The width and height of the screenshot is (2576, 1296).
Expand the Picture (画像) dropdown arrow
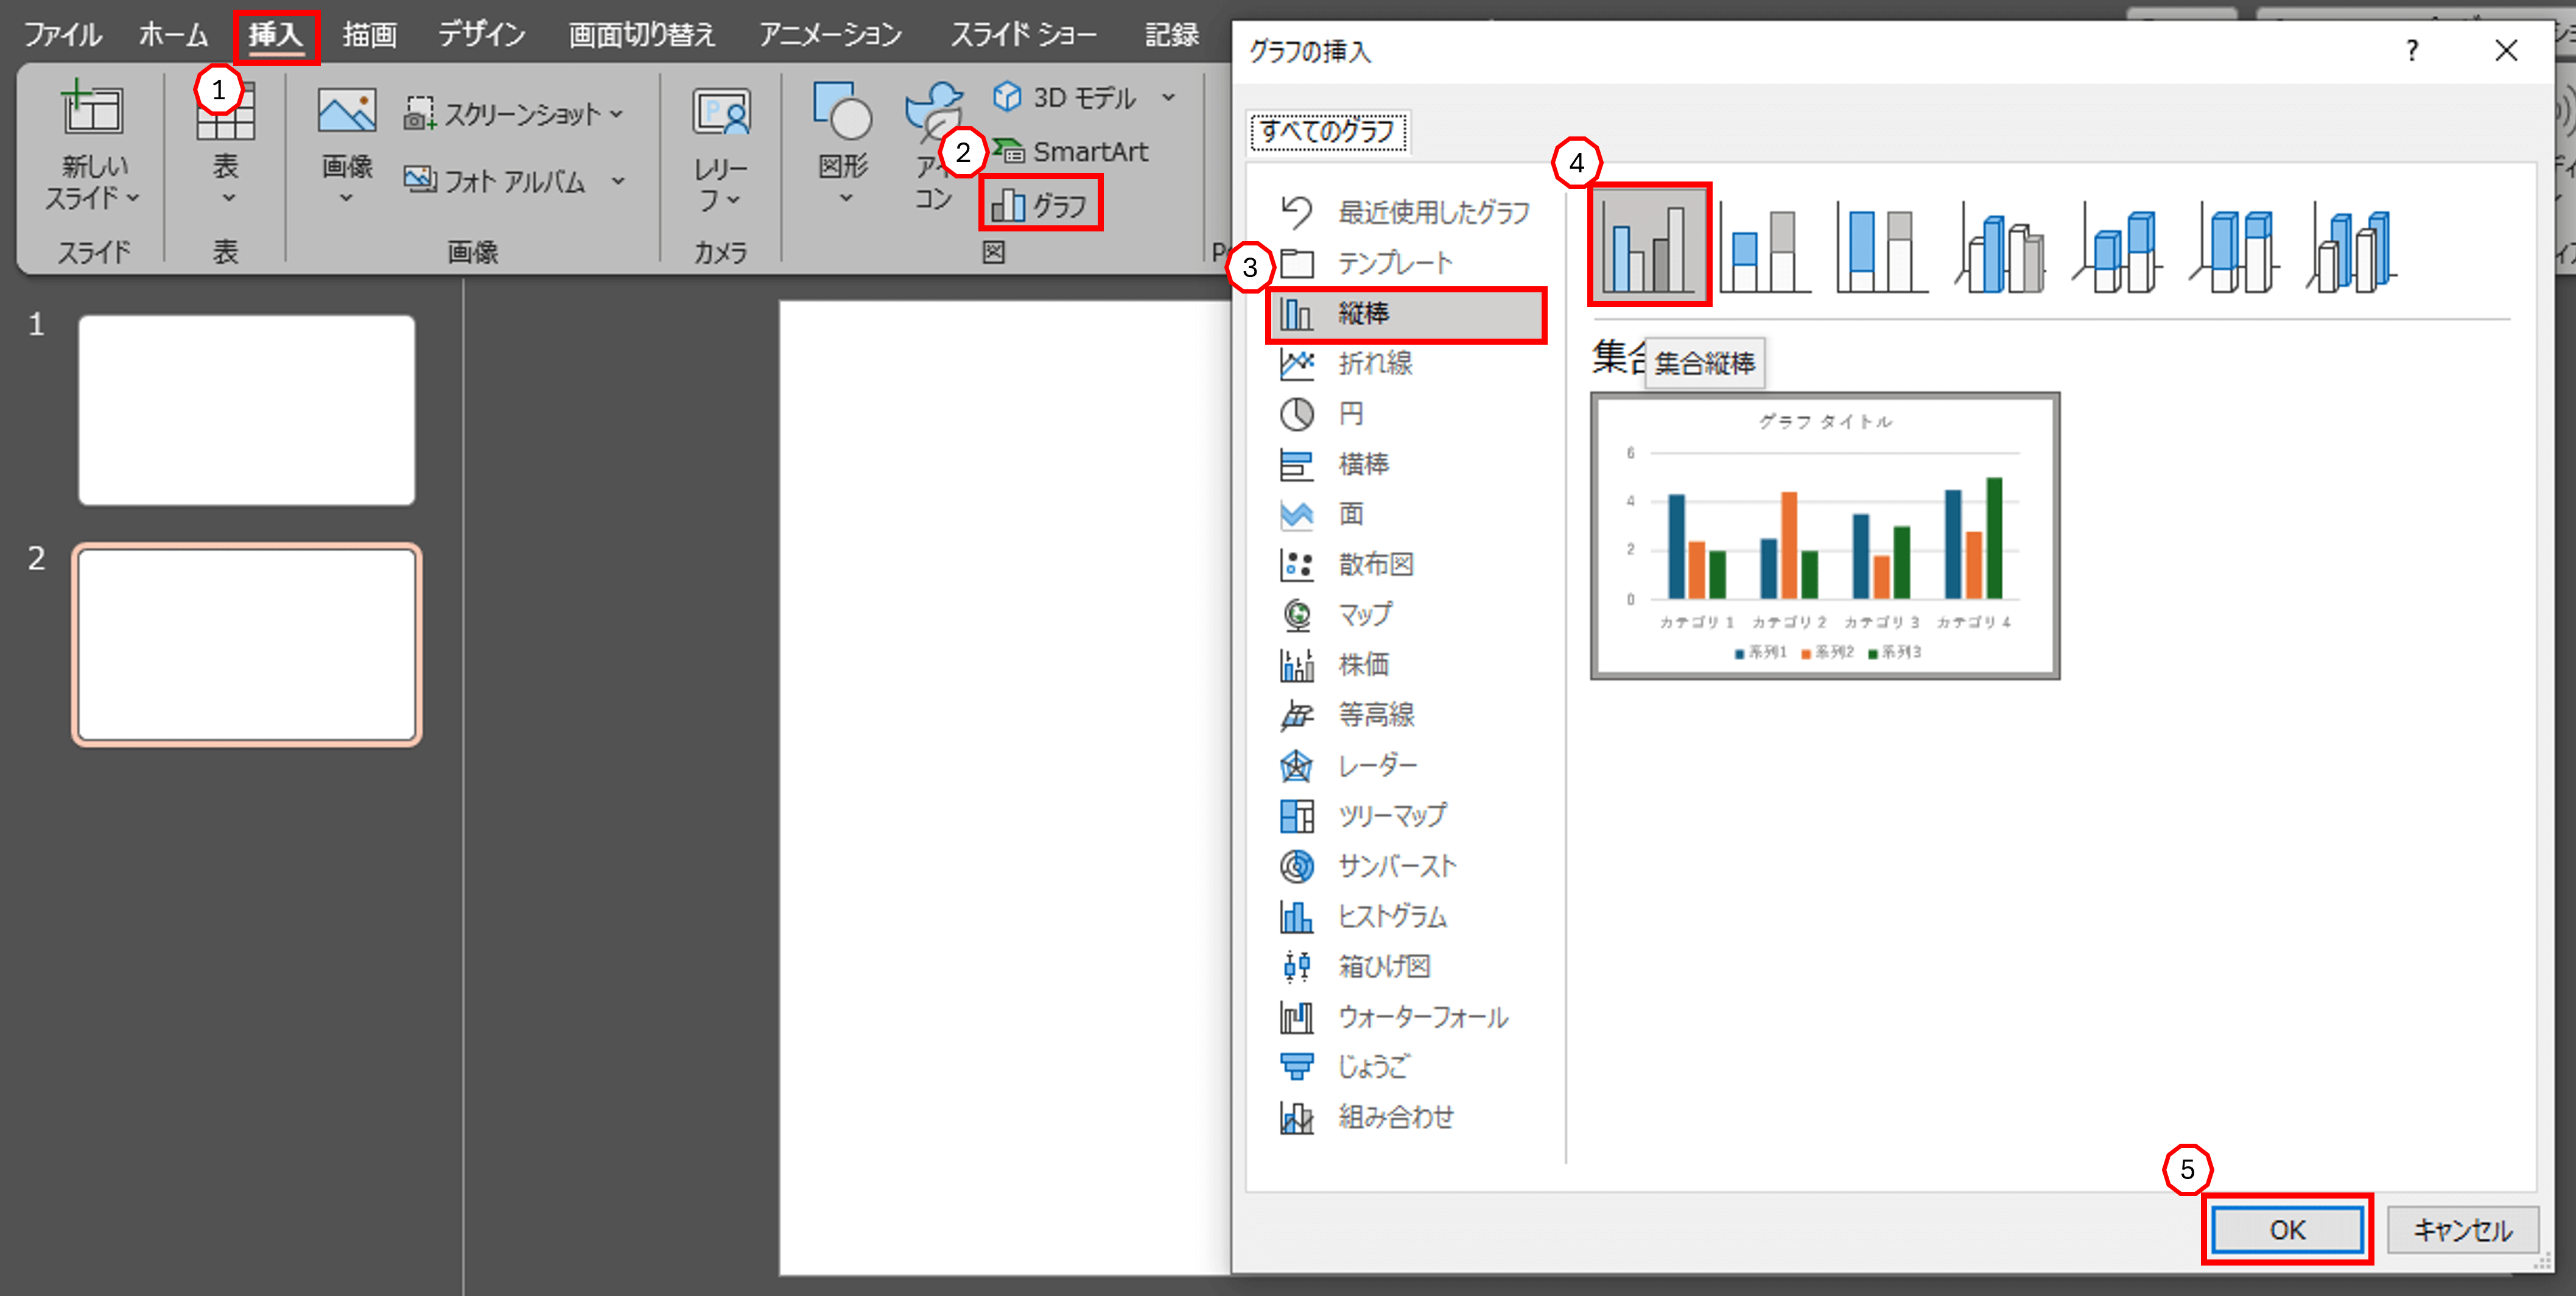tap(346, 198)
